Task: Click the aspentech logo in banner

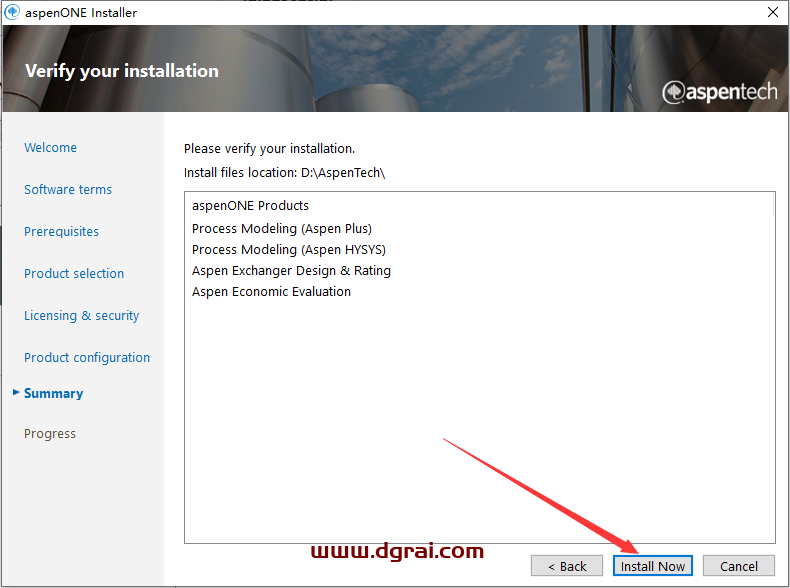Action: point(719,92)
